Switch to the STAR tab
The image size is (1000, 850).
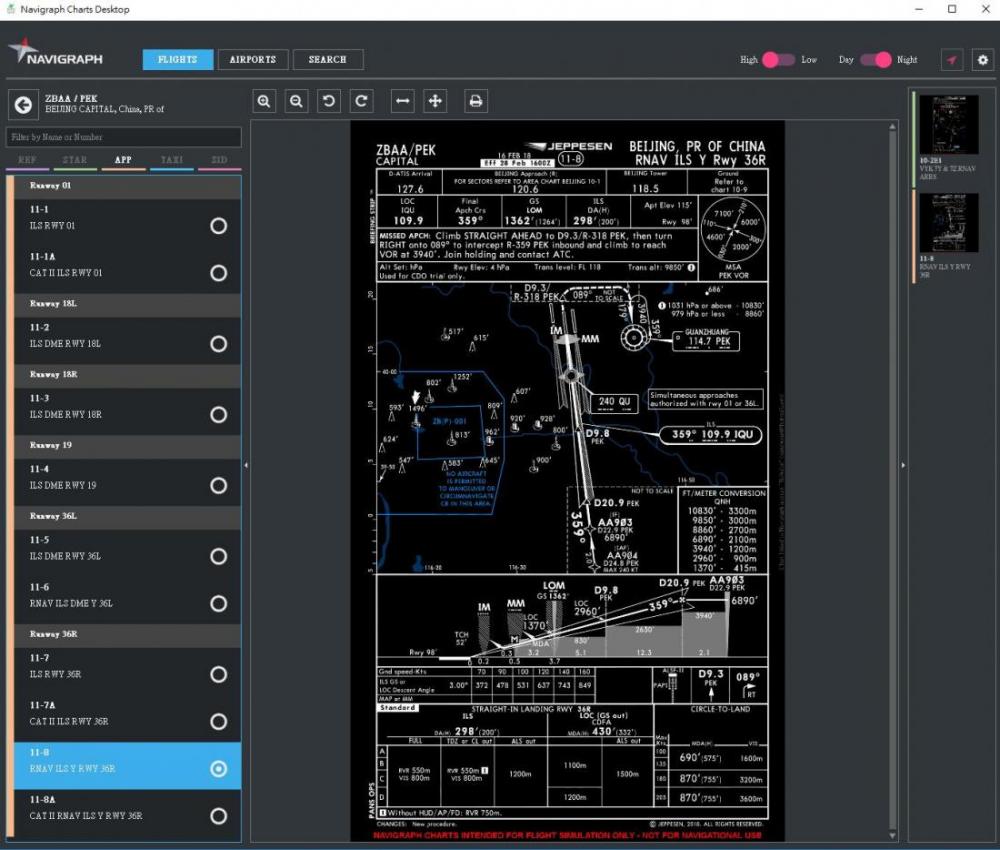75,160
